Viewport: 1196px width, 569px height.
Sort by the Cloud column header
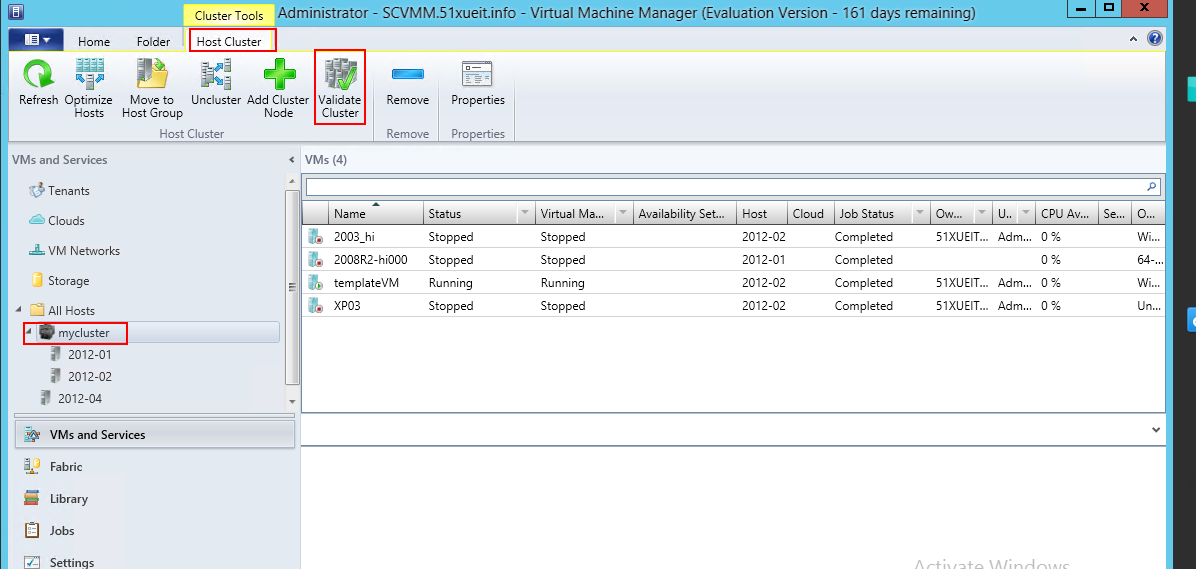810,214
